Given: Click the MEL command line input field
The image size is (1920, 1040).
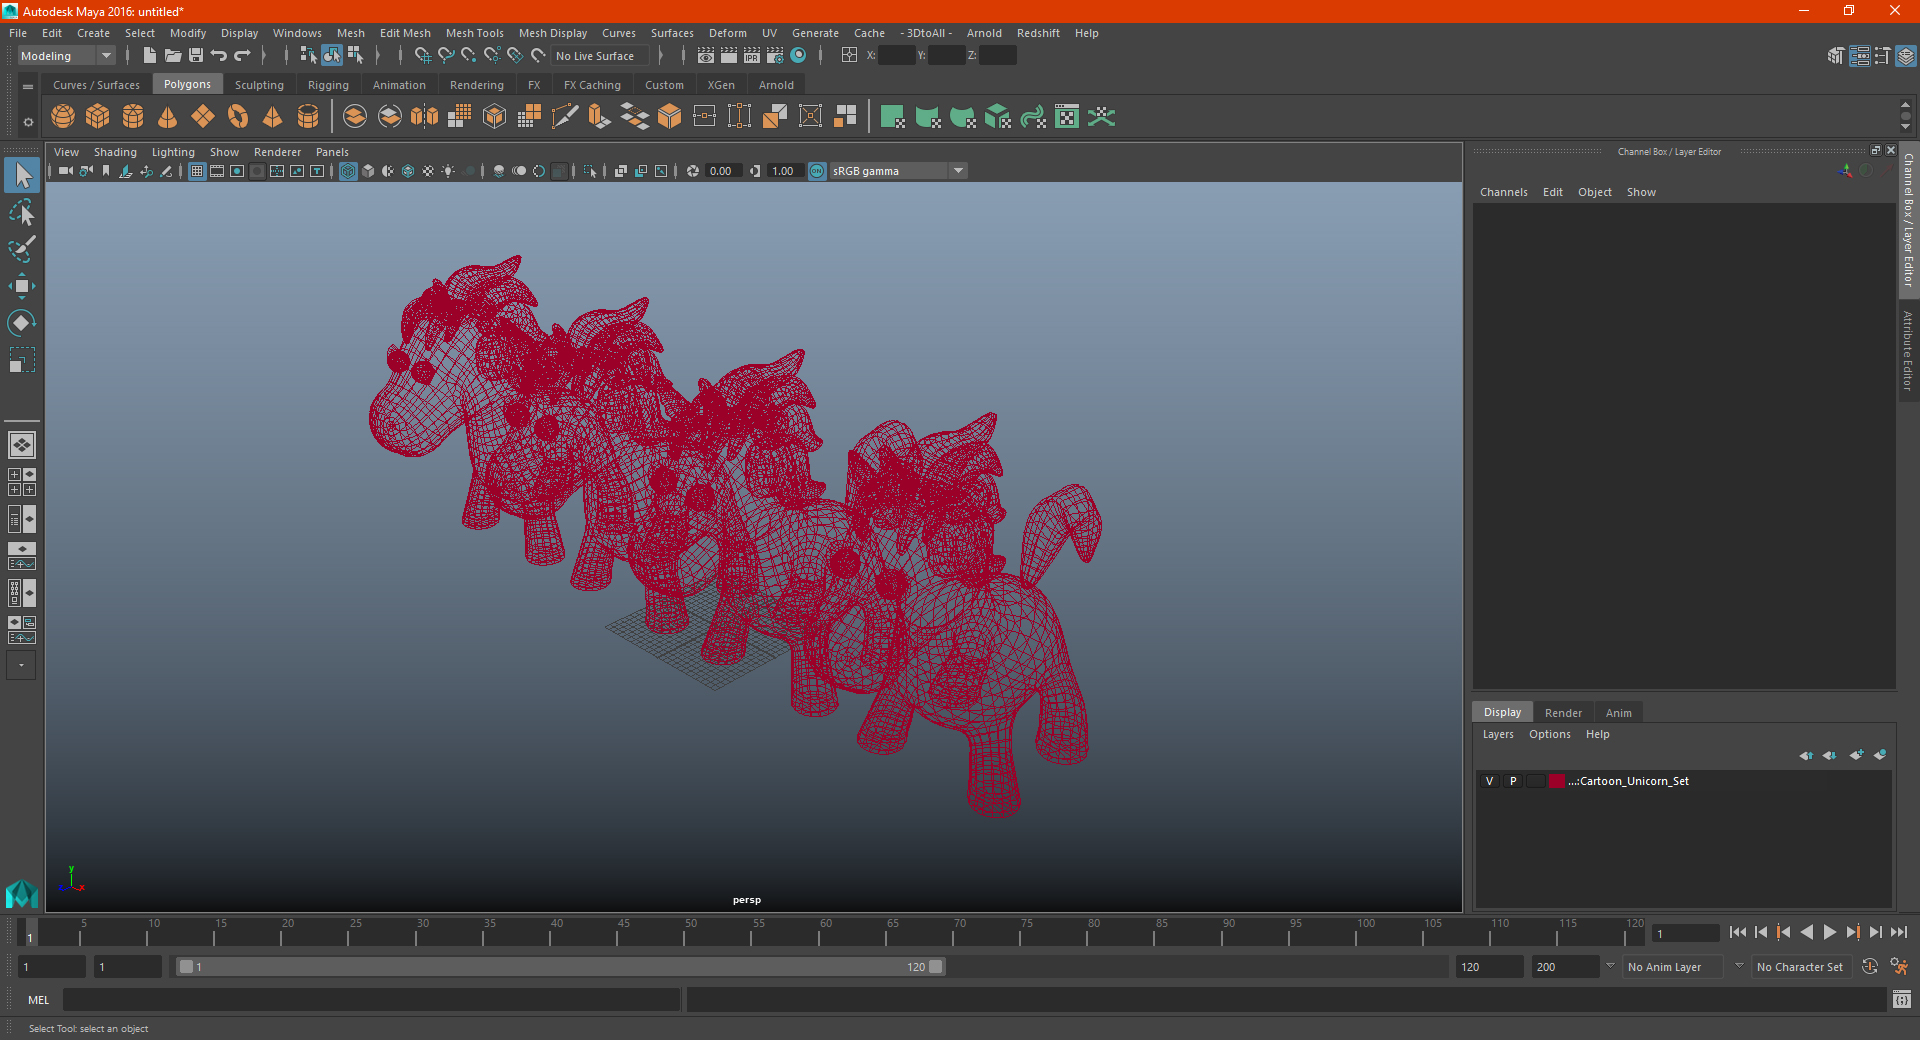Looking at the screenshot, I should (x=371, y=1000).
